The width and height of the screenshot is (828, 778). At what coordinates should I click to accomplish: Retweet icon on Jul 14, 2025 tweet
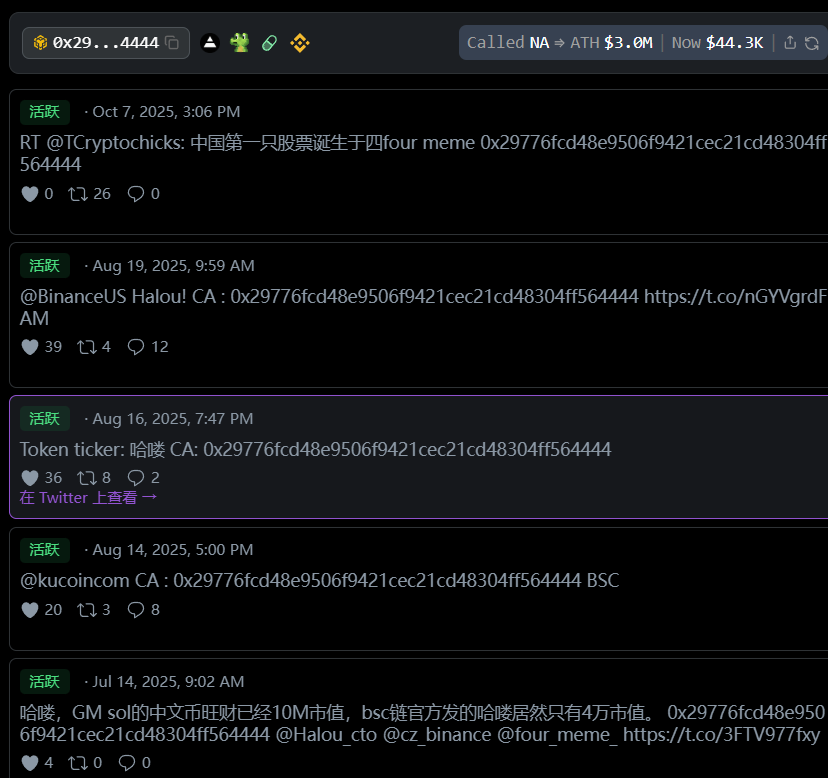(x=78, y=763)
